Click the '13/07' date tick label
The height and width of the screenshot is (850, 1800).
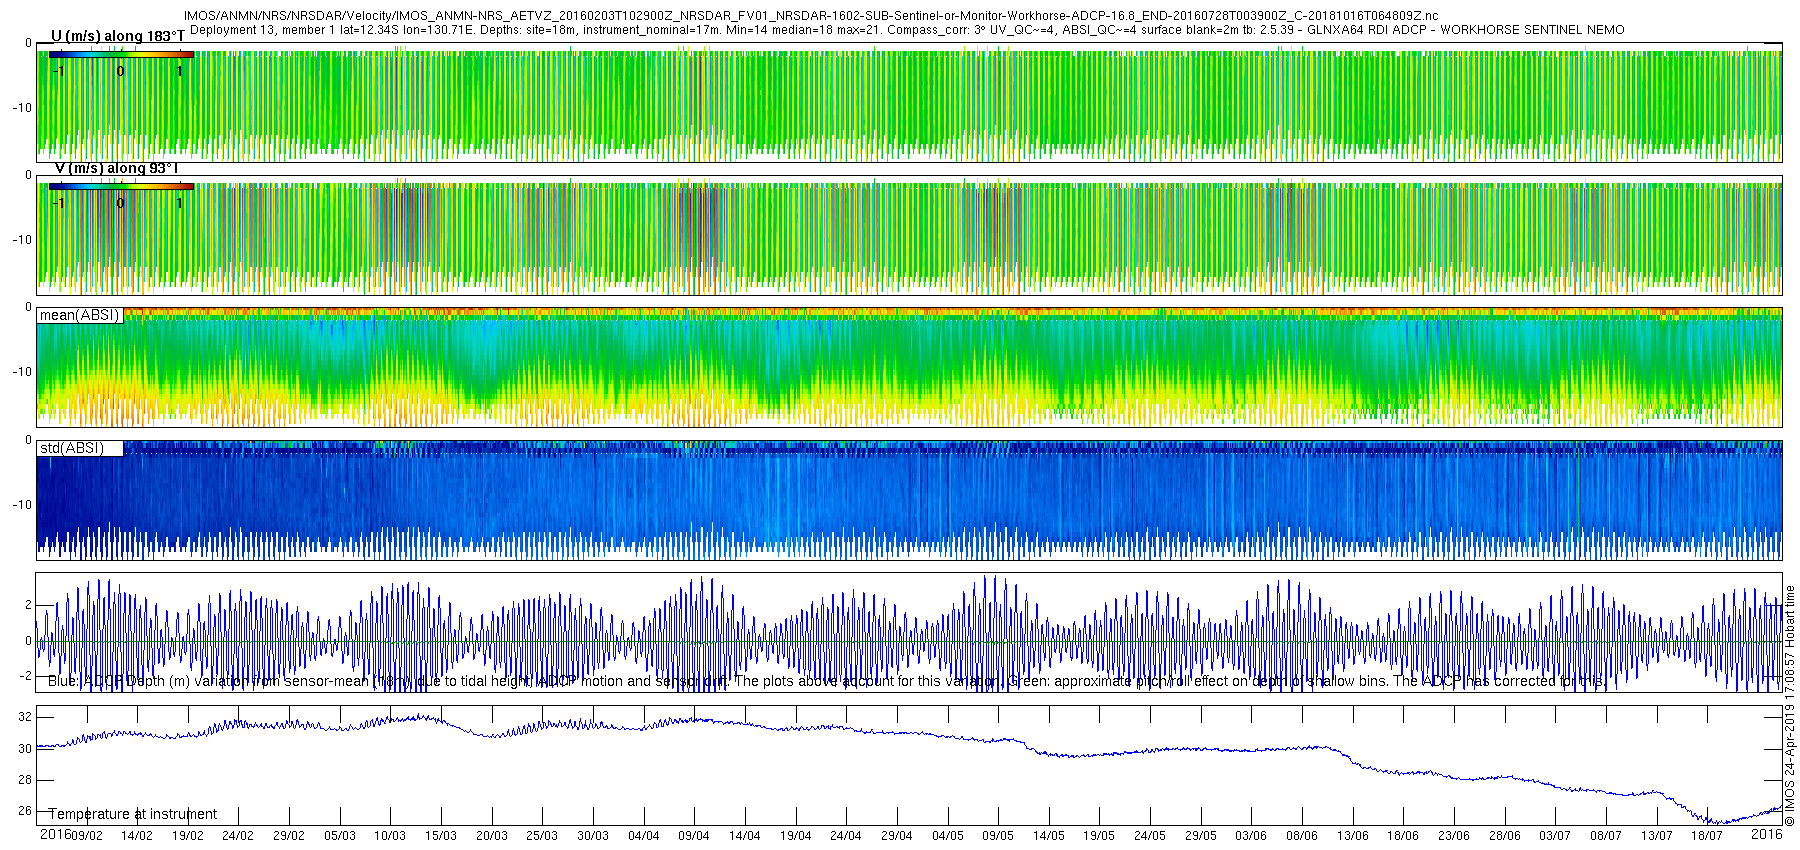click(1657, 836)
